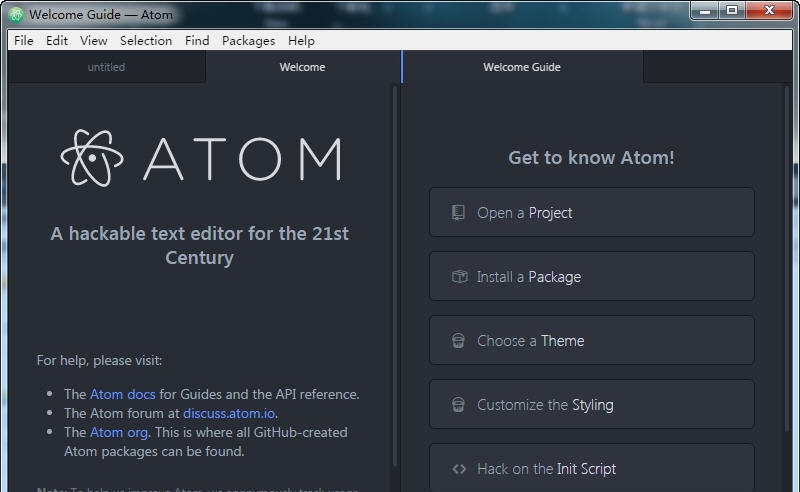Expand the Open a Project card
This screenshot has height=492, width=800.
tap(592, 212)
